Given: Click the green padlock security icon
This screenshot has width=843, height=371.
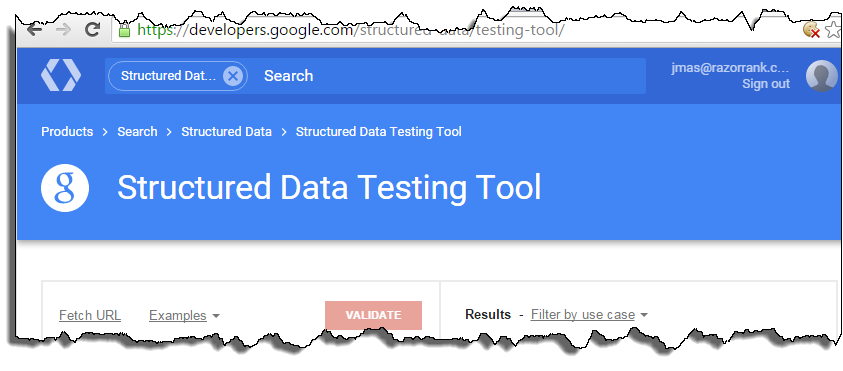Looking at the screenshot, I should tap(124, 29).
